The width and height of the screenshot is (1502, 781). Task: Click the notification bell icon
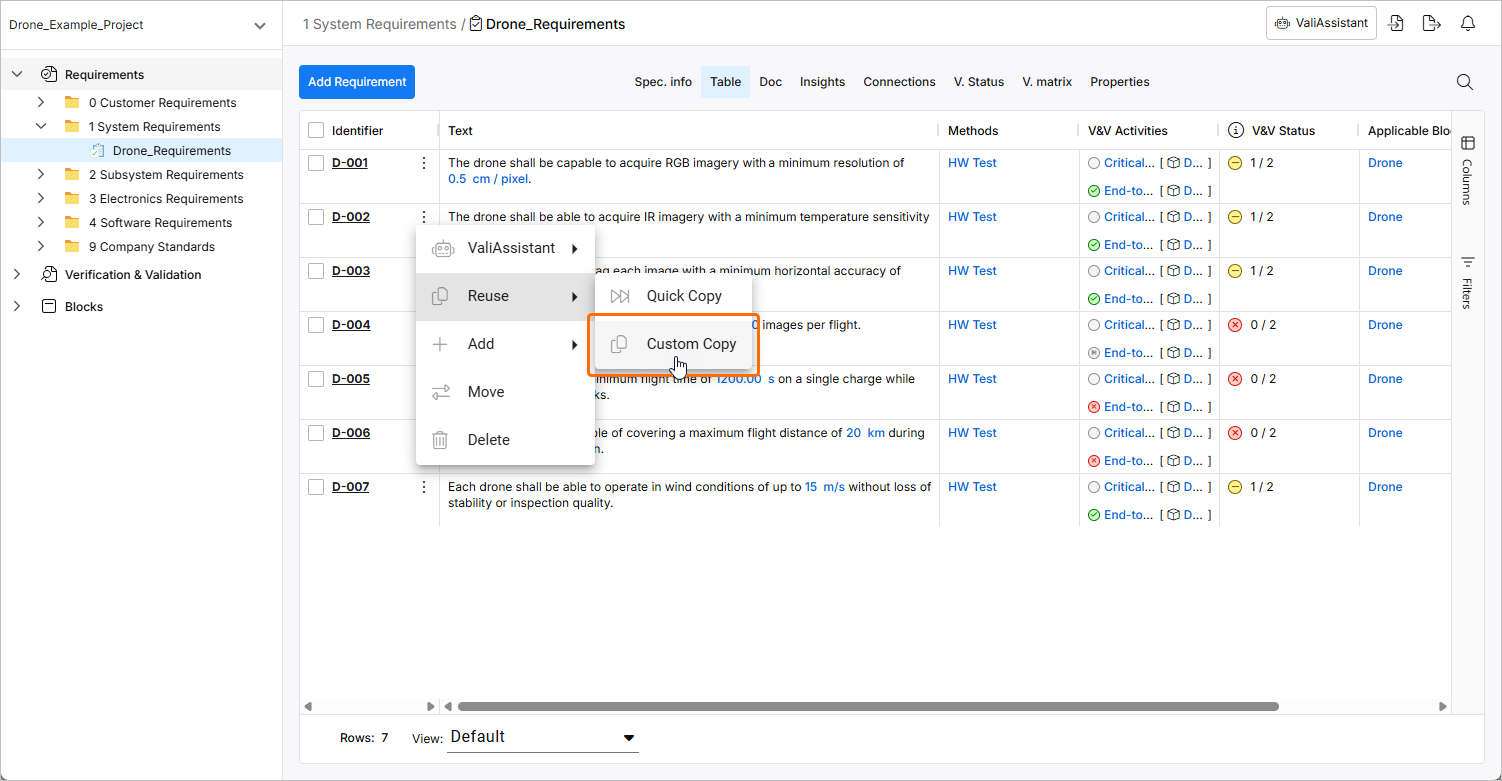(x=1467, y=24)
